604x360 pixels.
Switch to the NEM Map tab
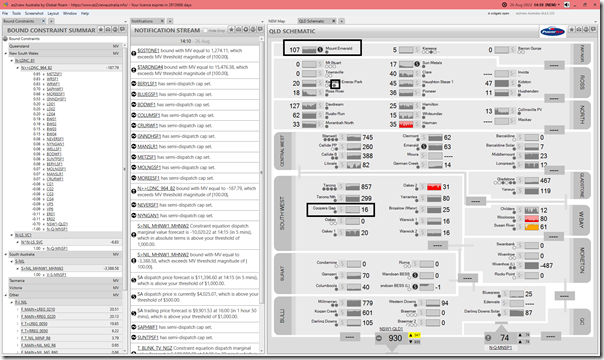click(x=277, y=21)
